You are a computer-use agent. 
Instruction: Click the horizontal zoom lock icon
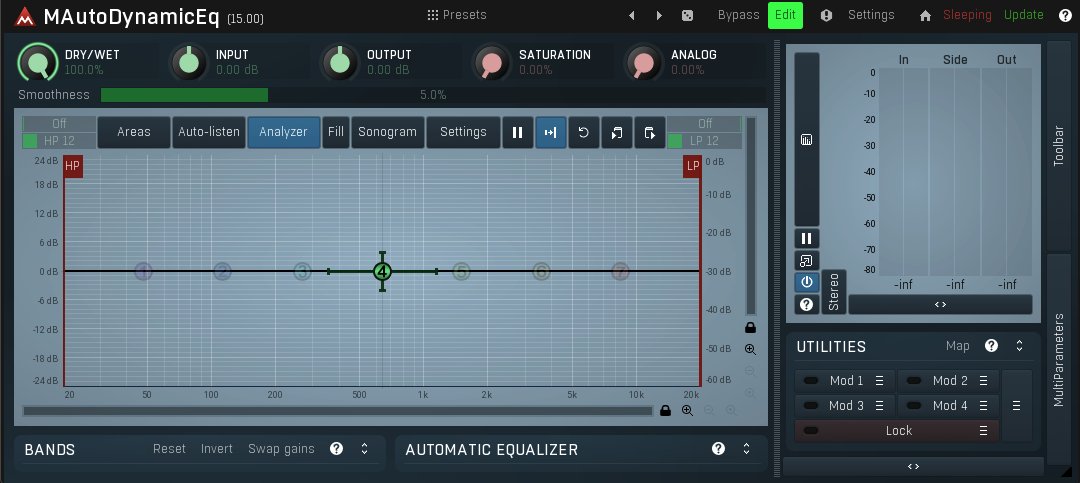[x=665, y=411]
